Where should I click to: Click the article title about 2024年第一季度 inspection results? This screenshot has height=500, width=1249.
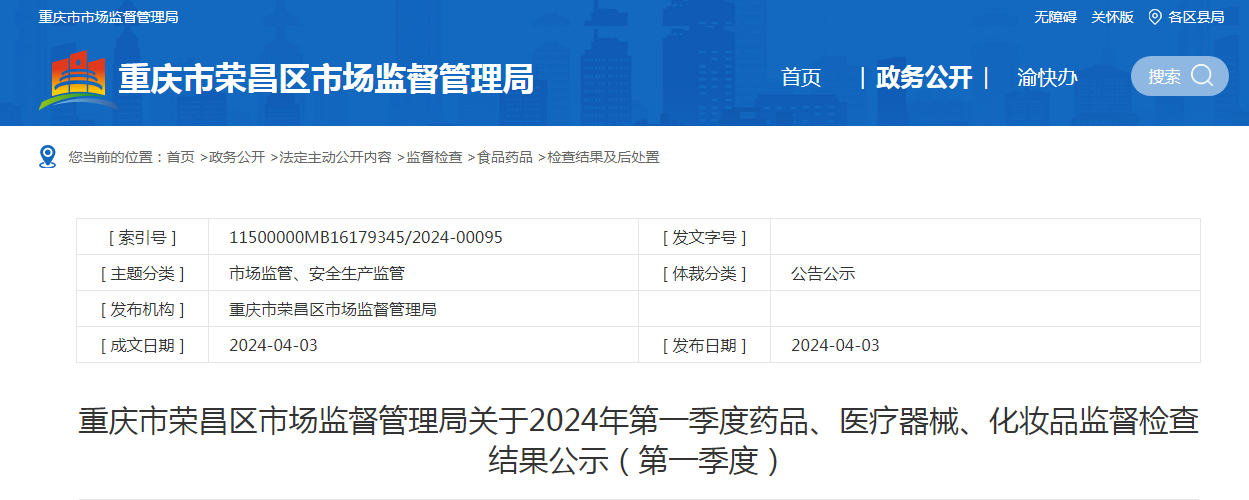(x=638, y=440)
